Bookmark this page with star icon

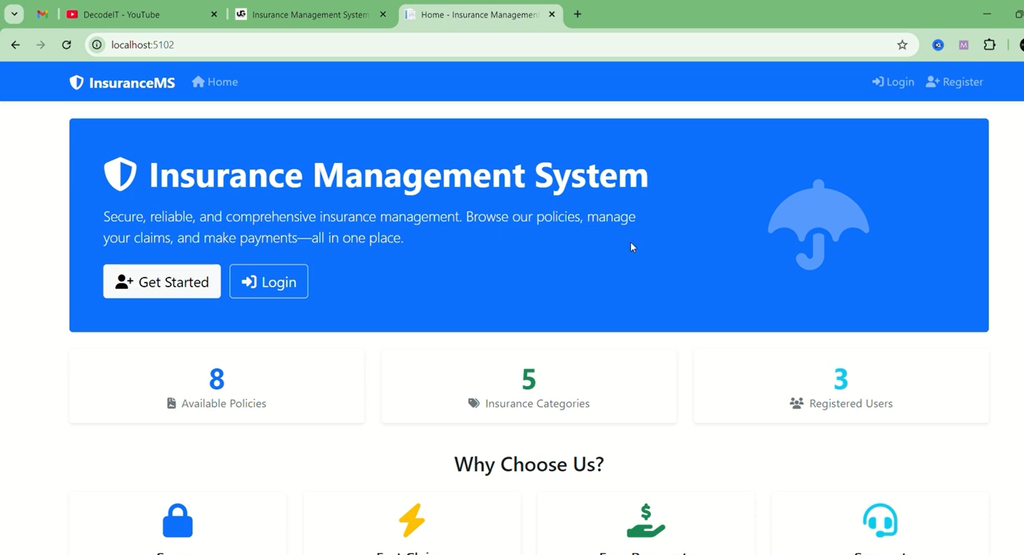pos(902,45)
